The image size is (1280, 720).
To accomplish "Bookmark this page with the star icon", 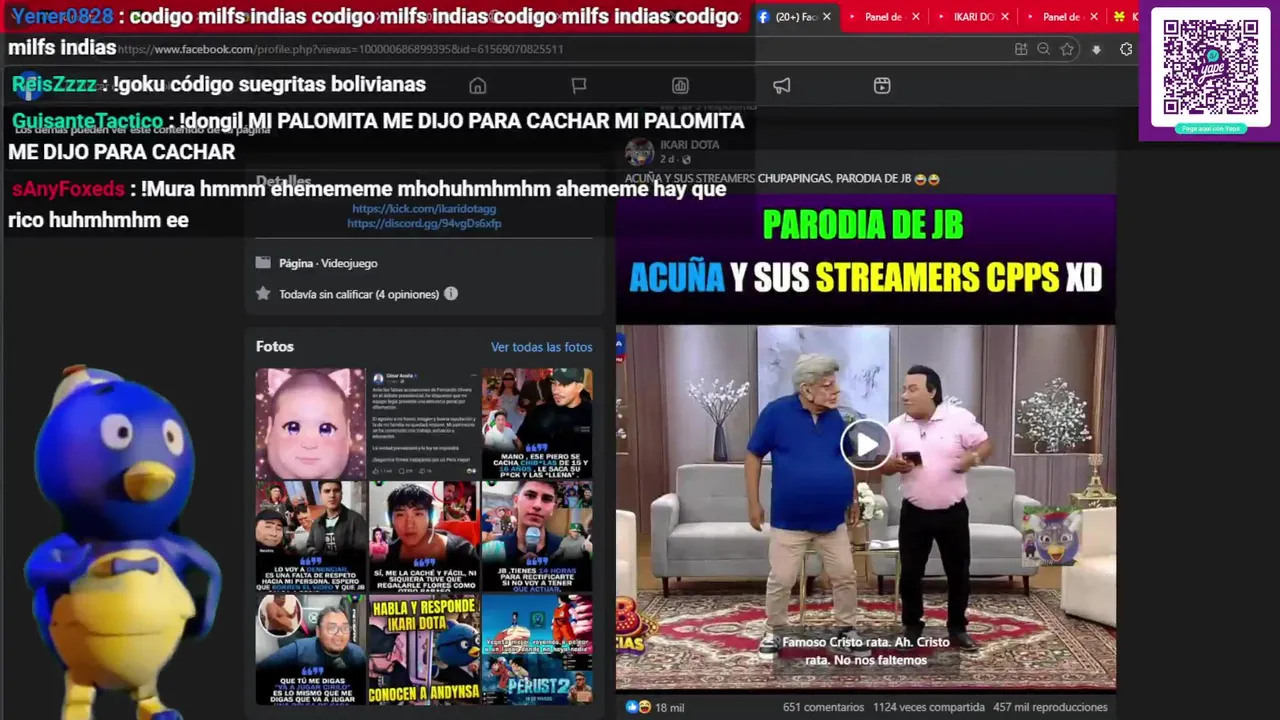I will pyautogui.click(x=1067, y=49).
